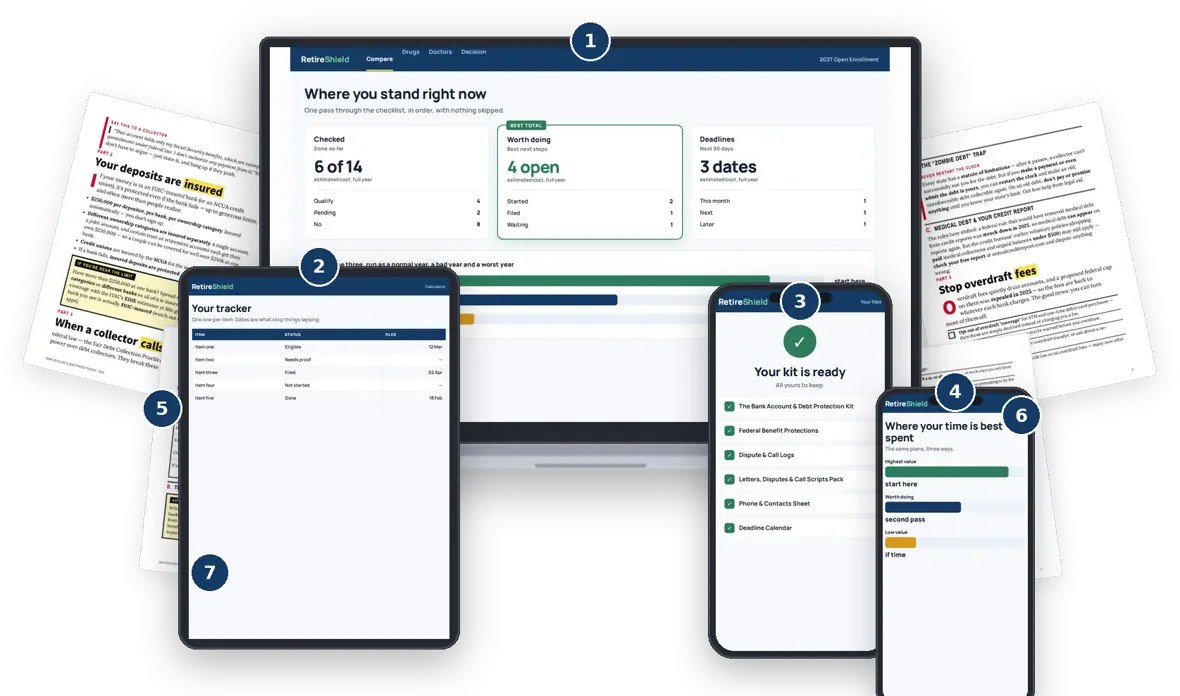Click the "Started" row in Worth doing card

click(590, 202)
